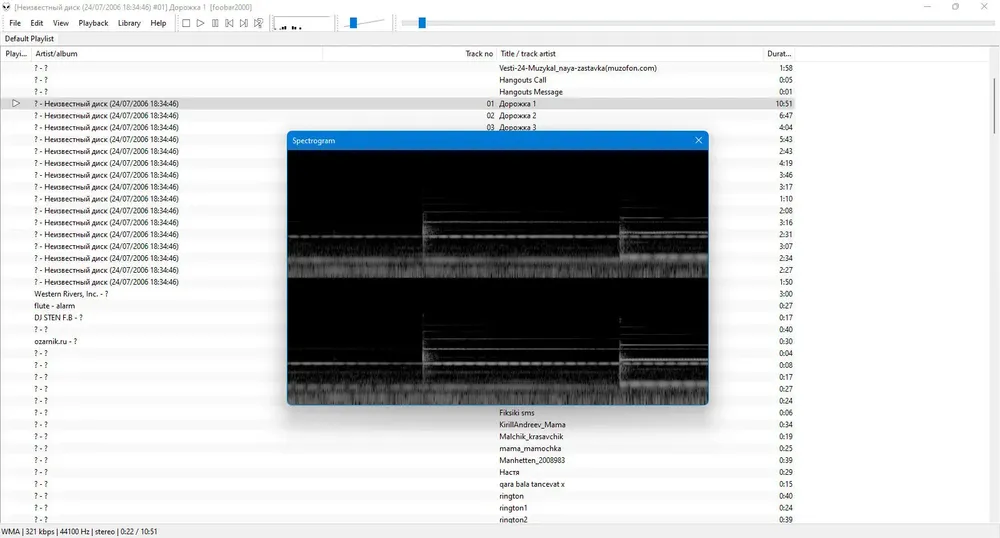Sort by the Title / track artist header
1000x538 pixels.
629,54
